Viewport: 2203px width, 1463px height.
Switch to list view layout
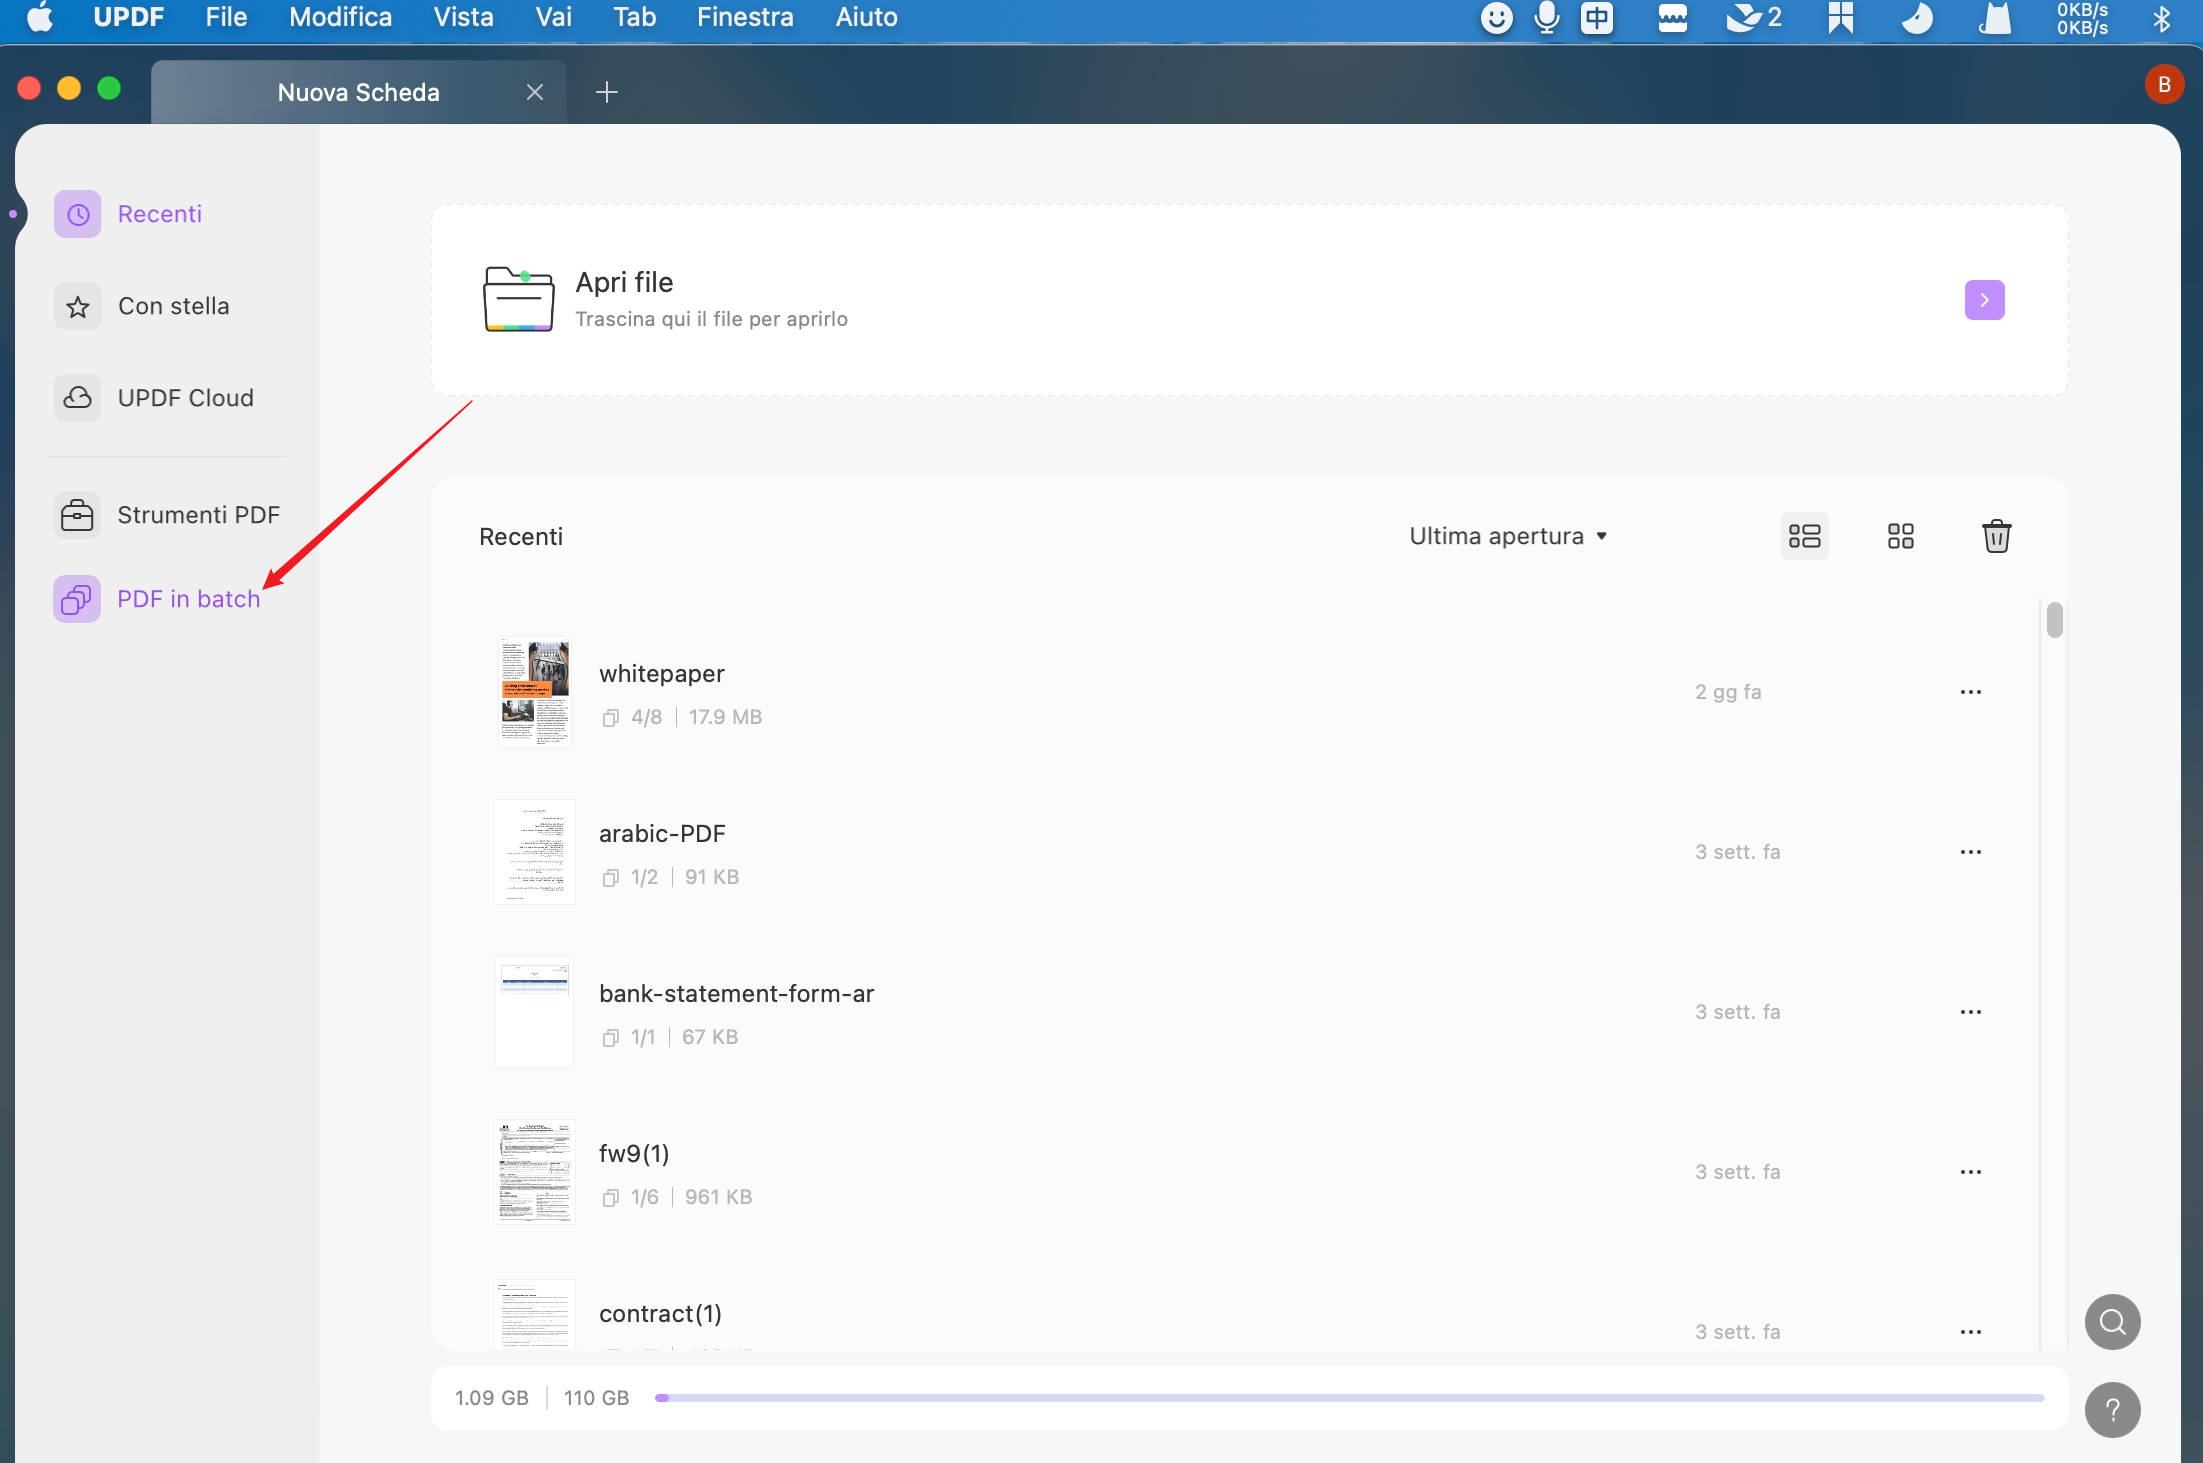(1804, 536)
